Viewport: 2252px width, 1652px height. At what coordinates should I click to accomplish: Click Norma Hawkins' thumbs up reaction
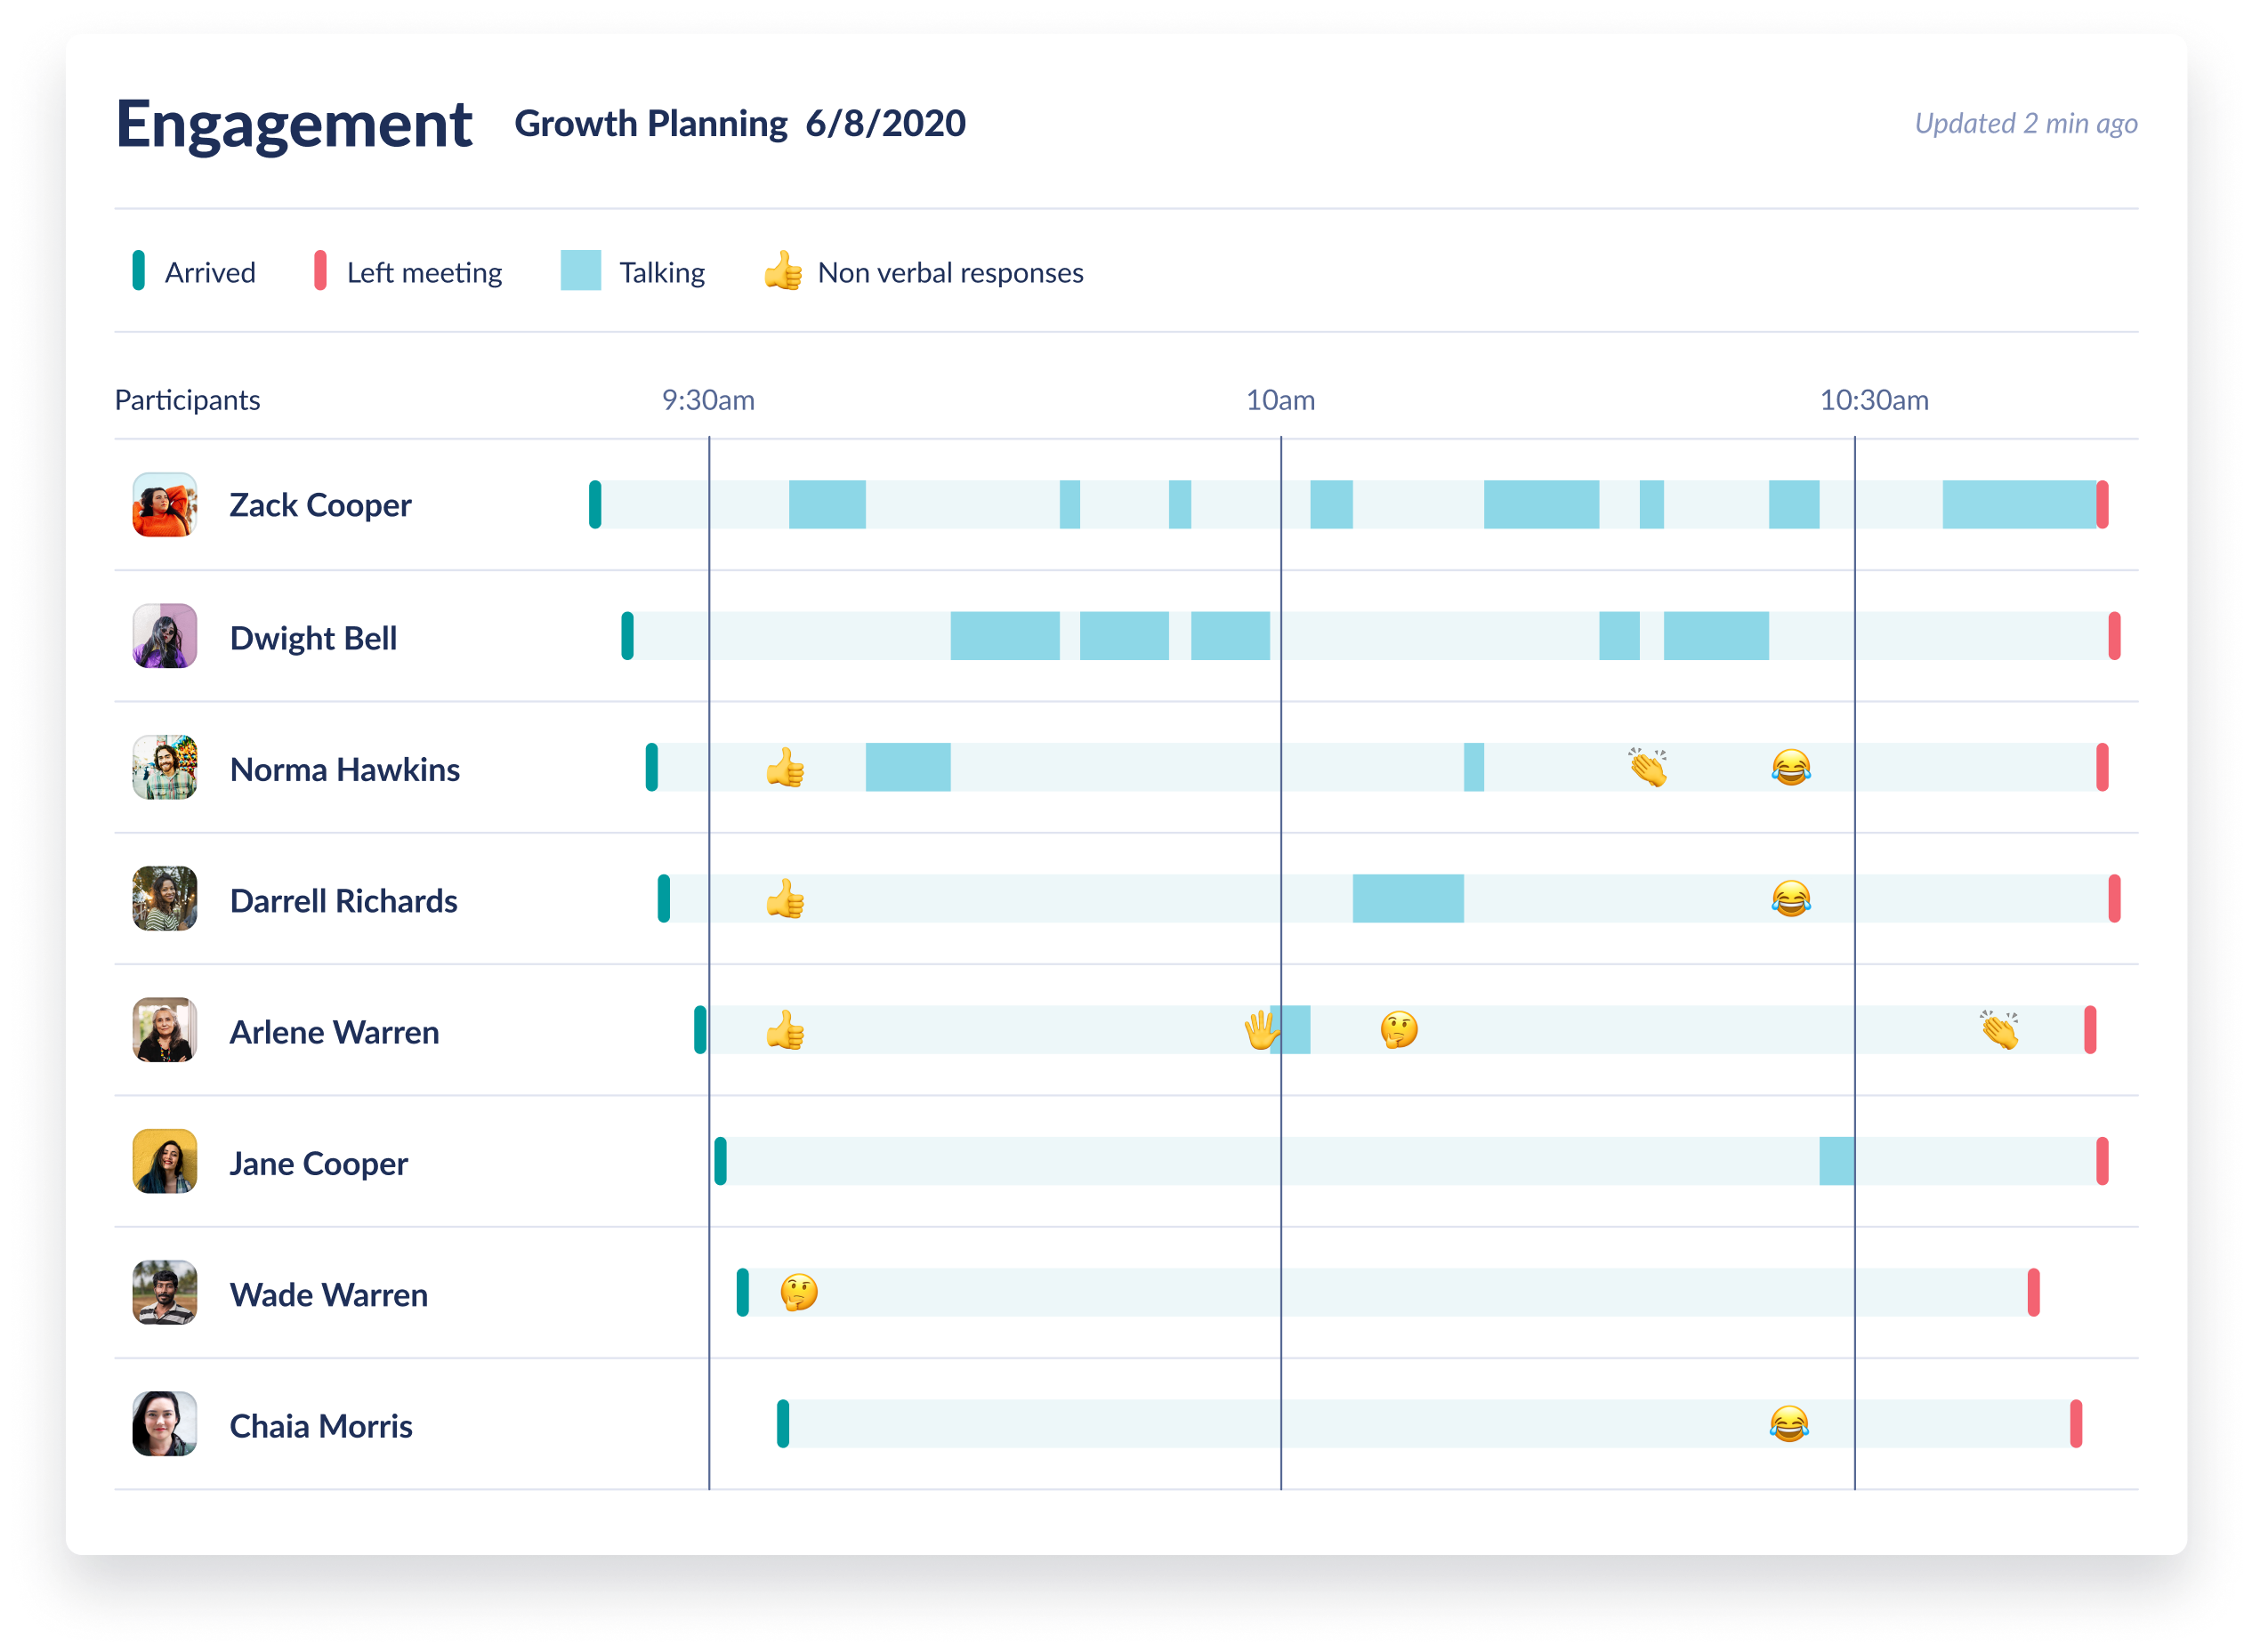[x=785, y=768]
